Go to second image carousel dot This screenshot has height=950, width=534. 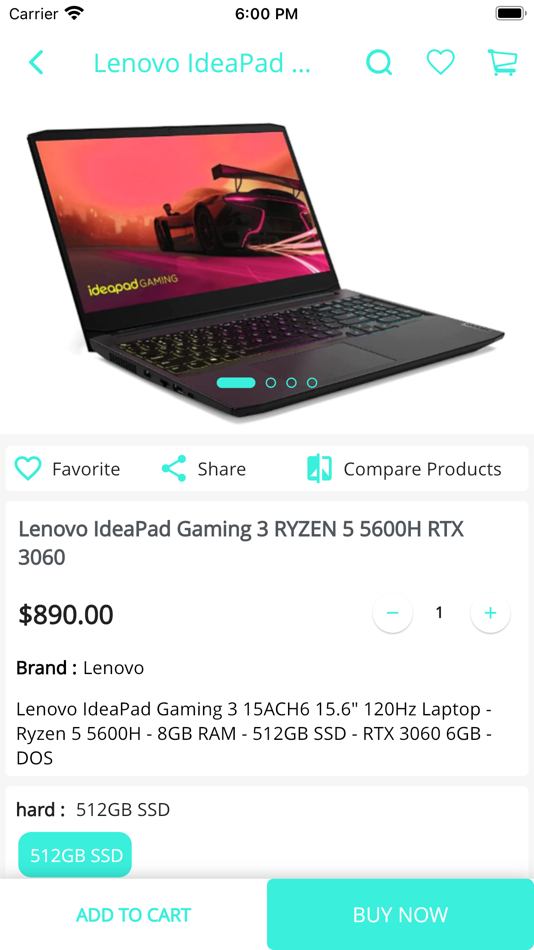(x=271, y=382)
